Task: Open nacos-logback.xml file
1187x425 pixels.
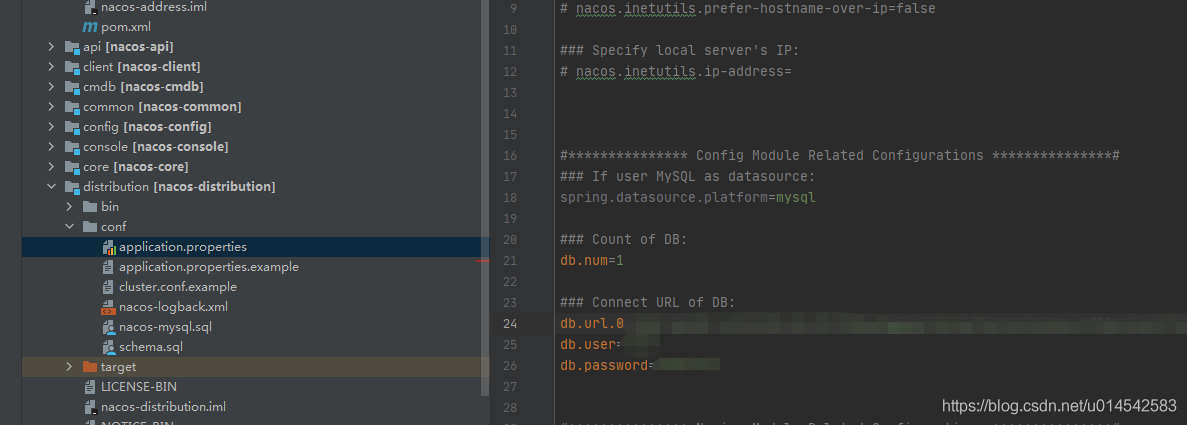Action: tap(173, 307)
